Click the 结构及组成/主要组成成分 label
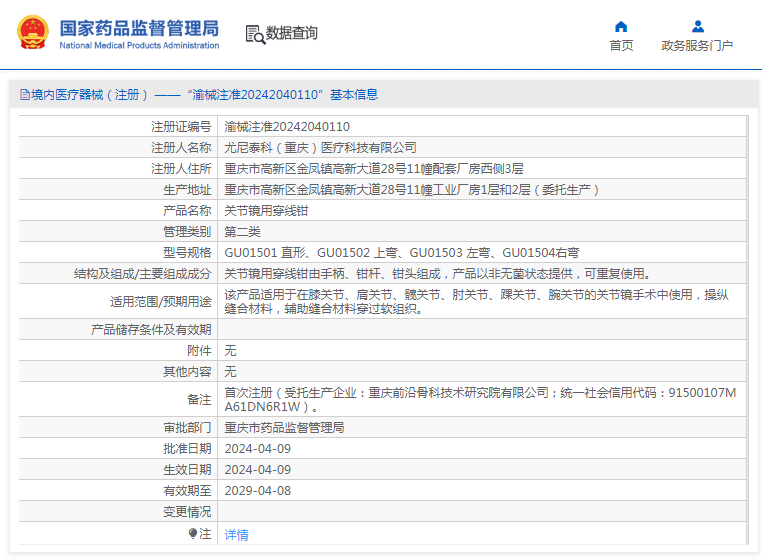The width and height of the screenshot is (762, 560). (x=142, y=274)
